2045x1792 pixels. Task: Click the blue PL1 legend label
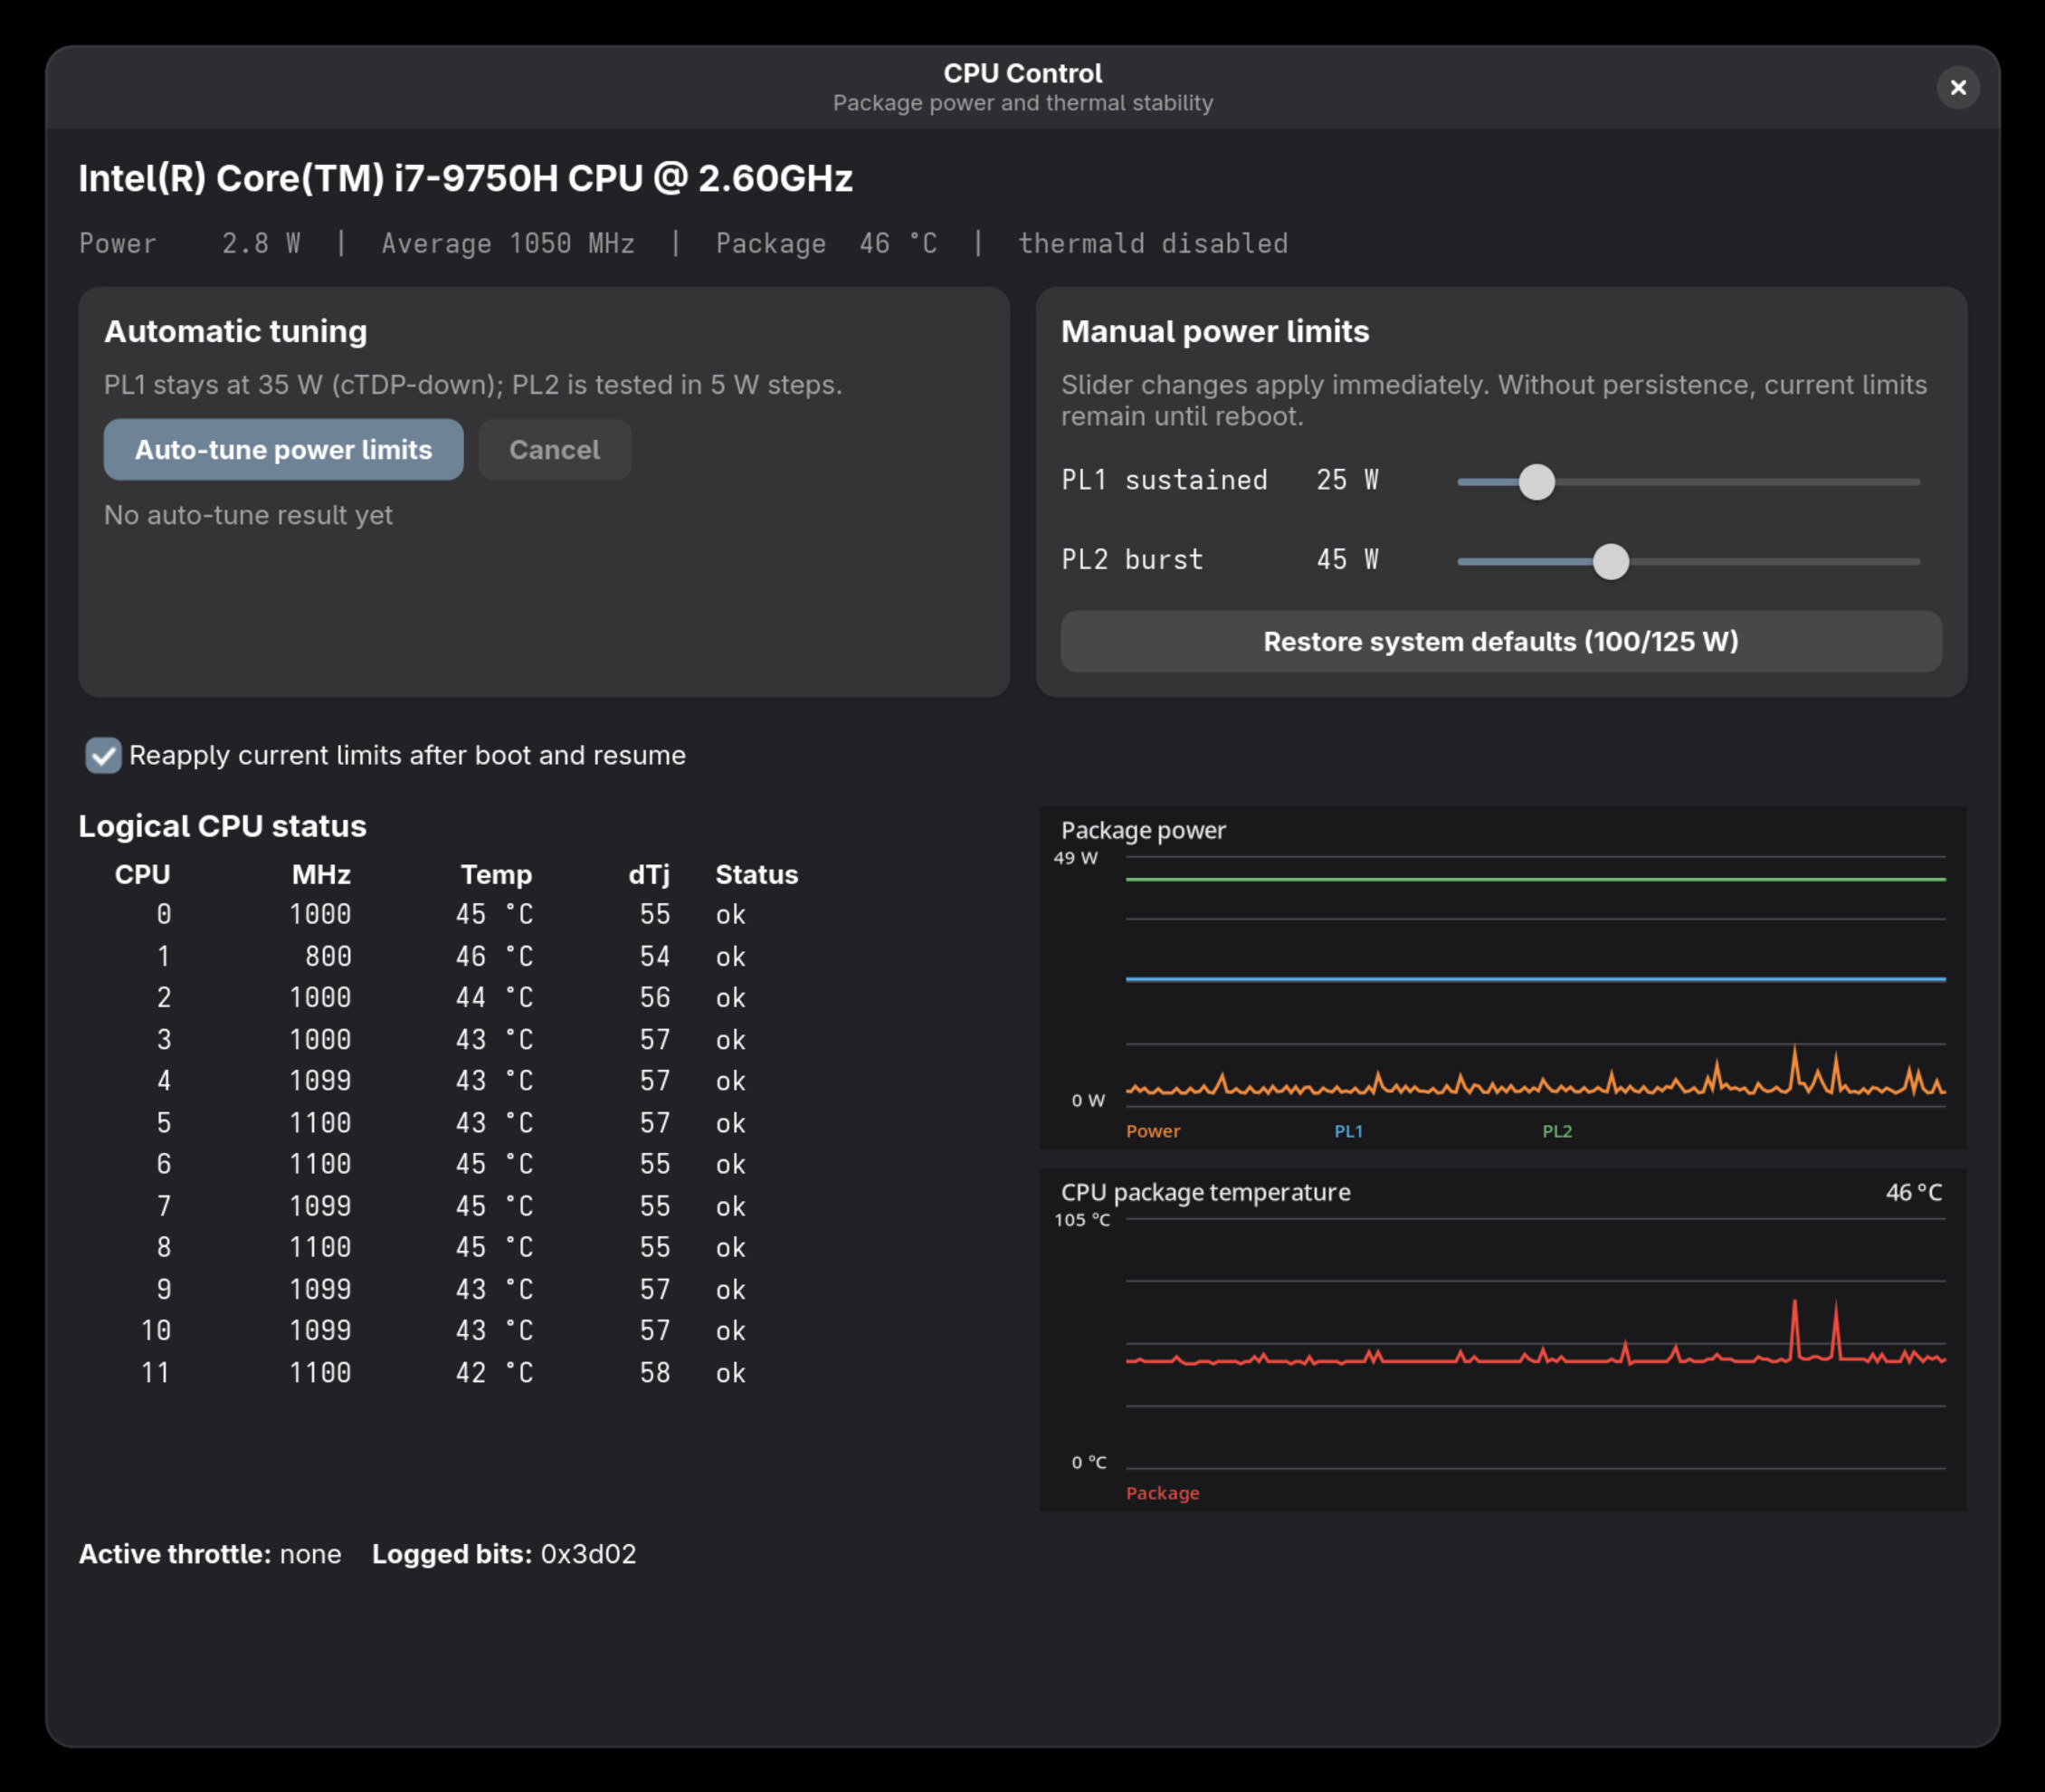[x=1348, y=1131]
